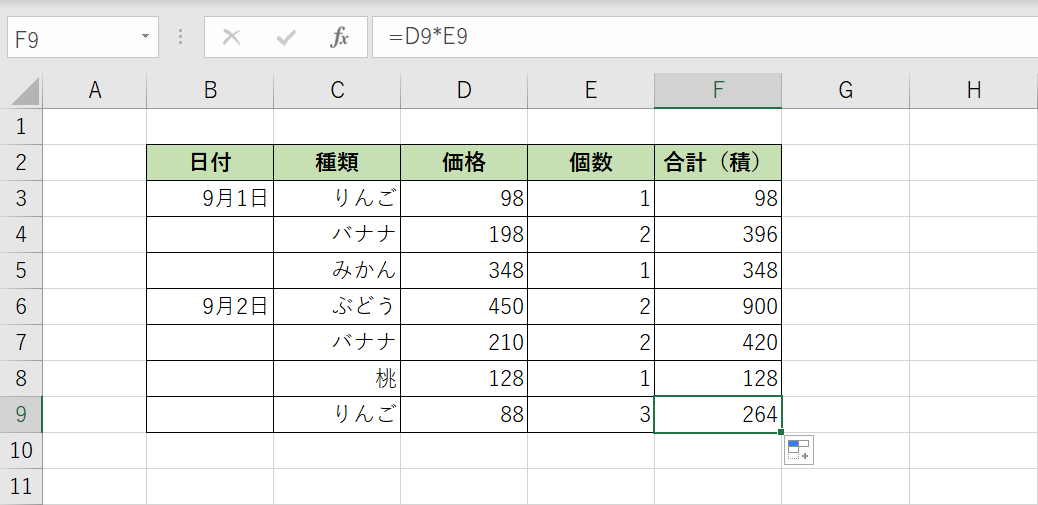Viewport: 1038px width, 505px height.
Task: Select column G header
Action: point(845,91)
